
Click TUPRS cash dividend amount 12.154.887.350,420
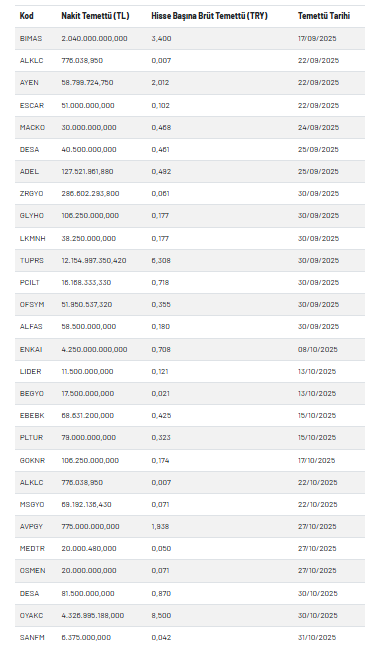[x=94, y=260]
